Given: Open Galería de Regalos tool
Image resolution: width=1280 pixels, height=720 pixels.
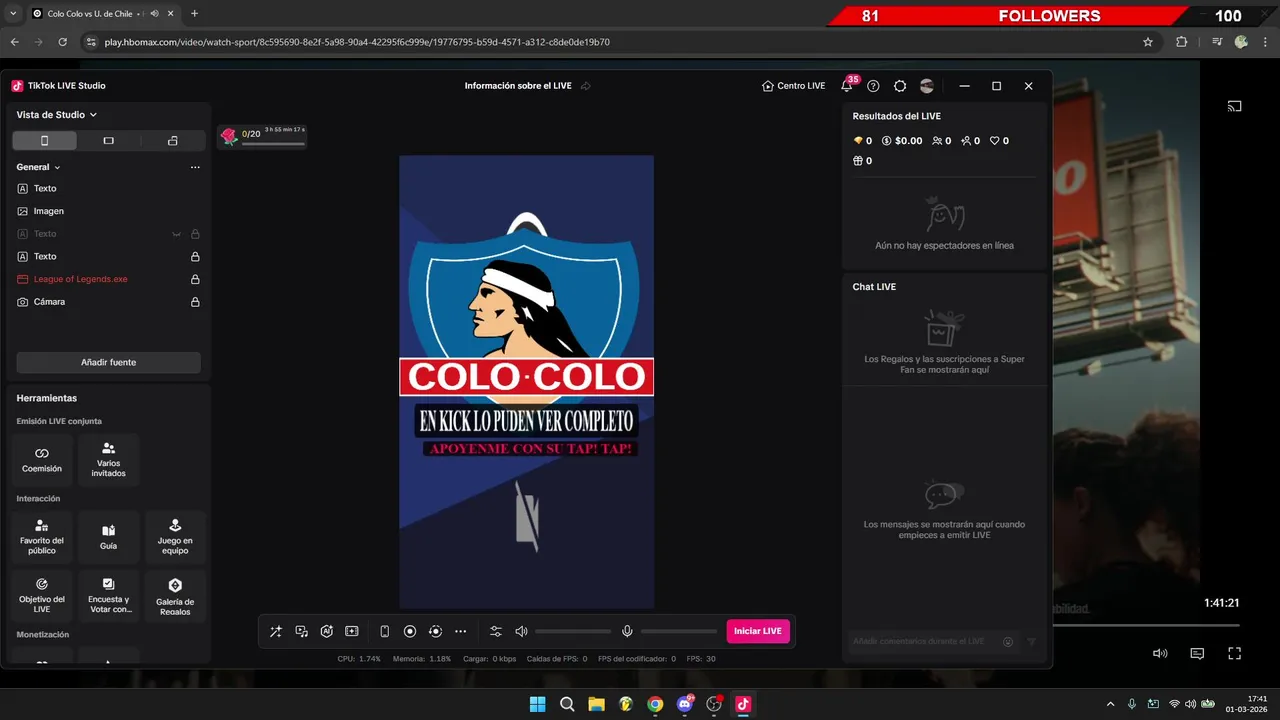Looking at the screenshot, I should 175,596.
